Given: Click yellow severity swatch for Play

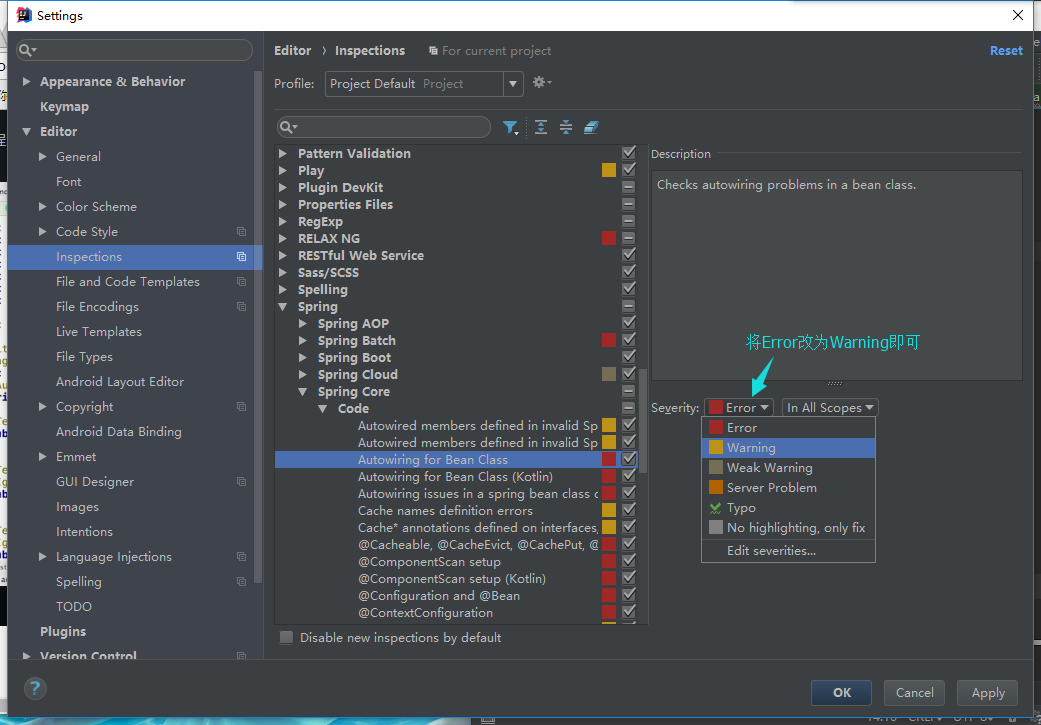Looking at the screenshot, I should (609, 170).
